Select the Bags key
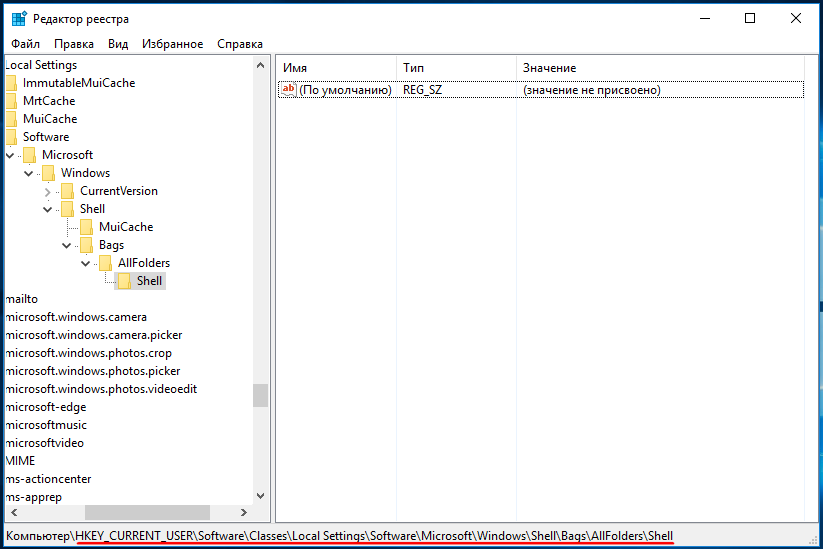The height and width of the screenshot is (549, 823). (x=111, y=245)
